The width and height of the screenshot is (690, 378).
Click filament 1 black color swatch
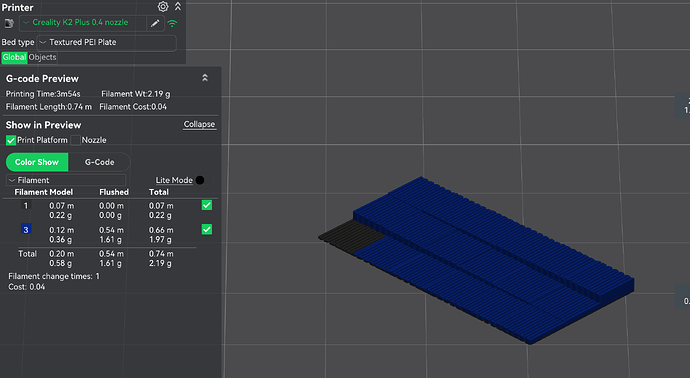(26, 206)
